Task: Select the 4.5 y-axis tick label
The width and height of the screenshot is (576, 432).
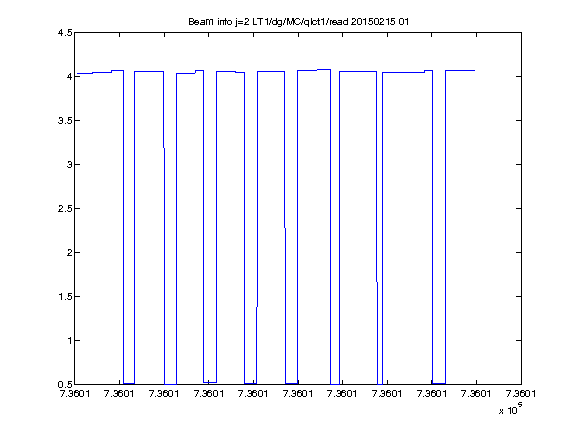Action: coord(65,33)
